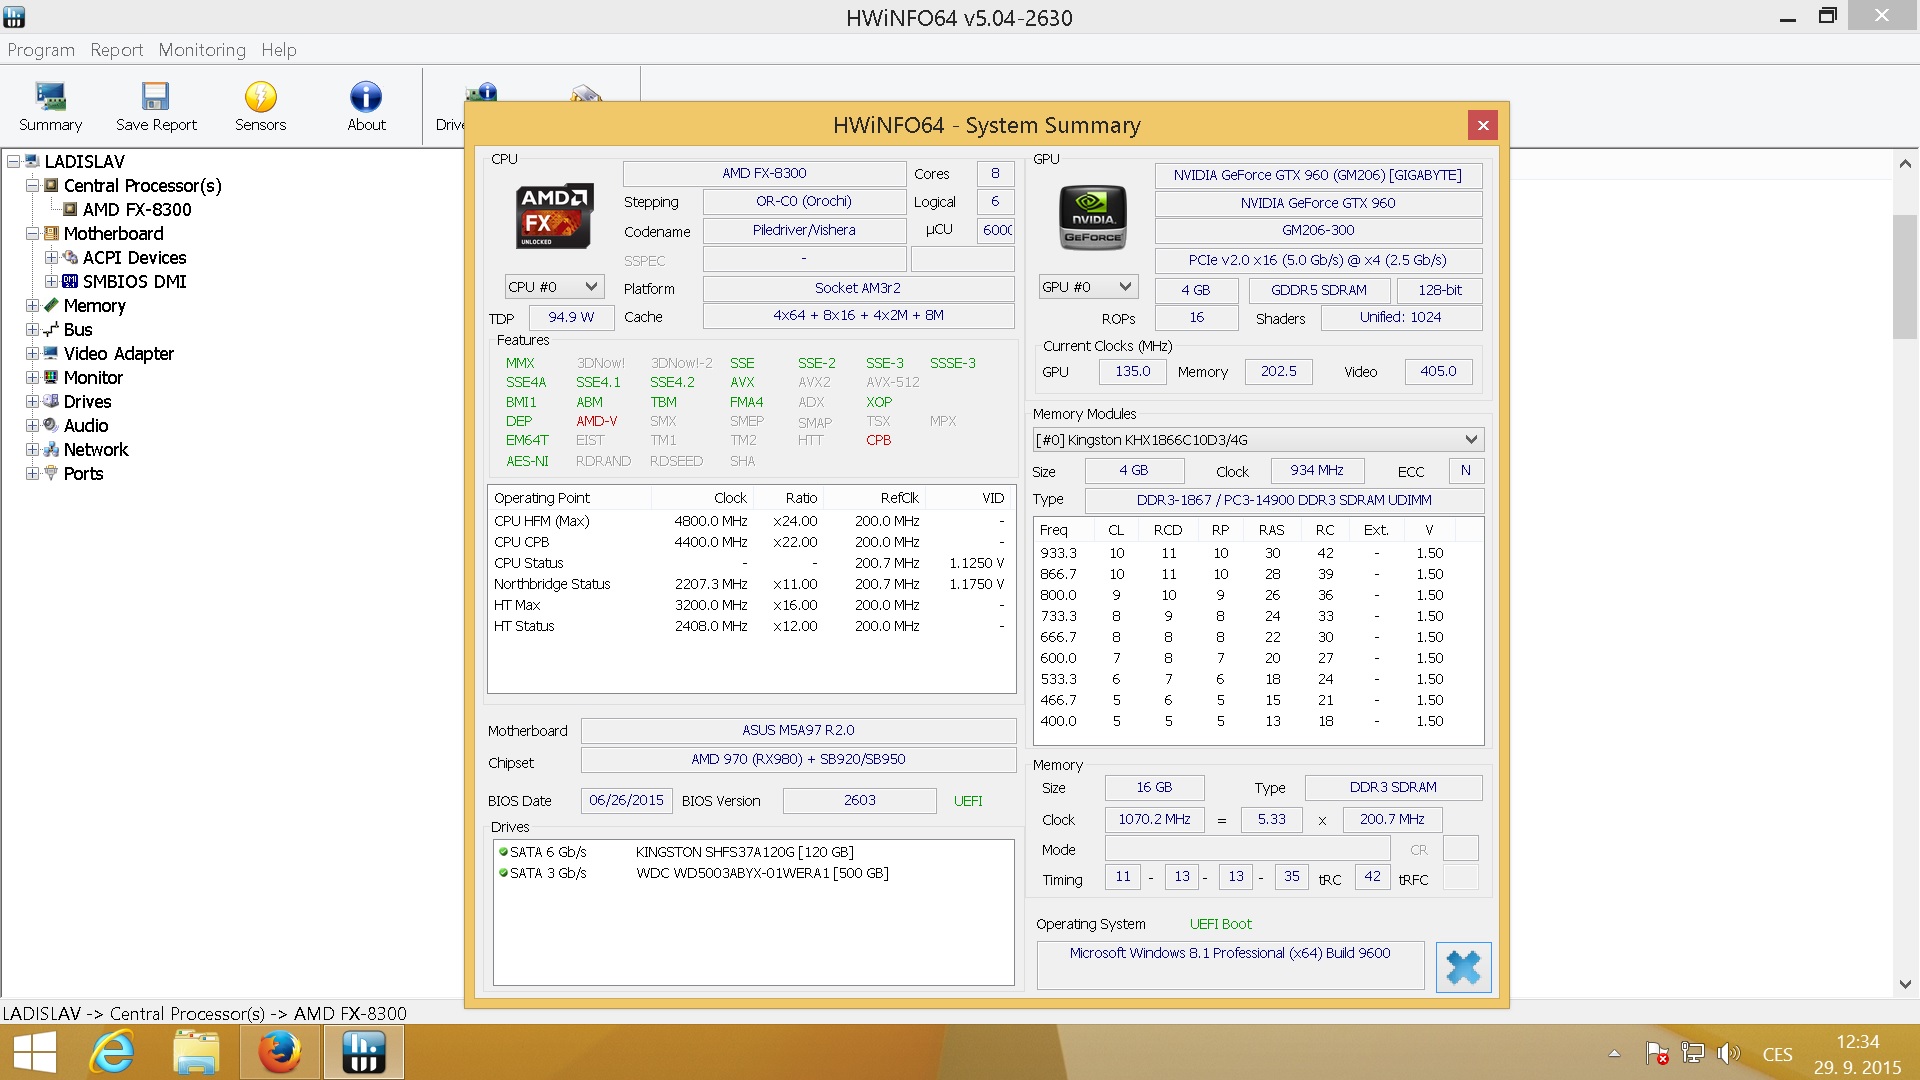Expand the Memory tree node

point(33,306)
